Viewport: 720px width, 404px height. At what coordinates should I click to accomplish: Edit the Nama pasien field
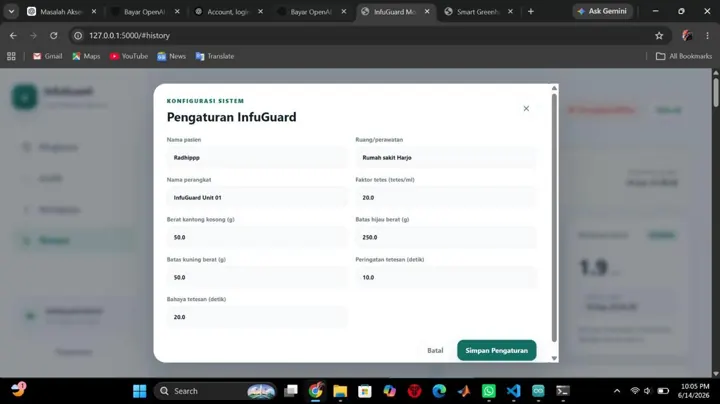(x=257, y=157)
